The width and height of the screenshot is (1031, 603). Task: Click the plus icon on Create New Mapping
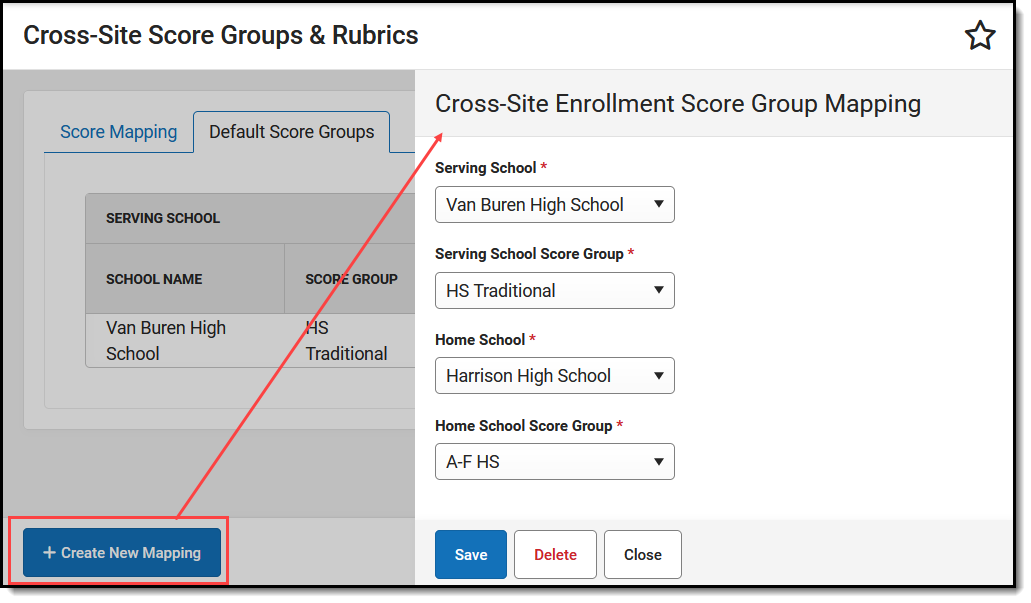[49, 553]
